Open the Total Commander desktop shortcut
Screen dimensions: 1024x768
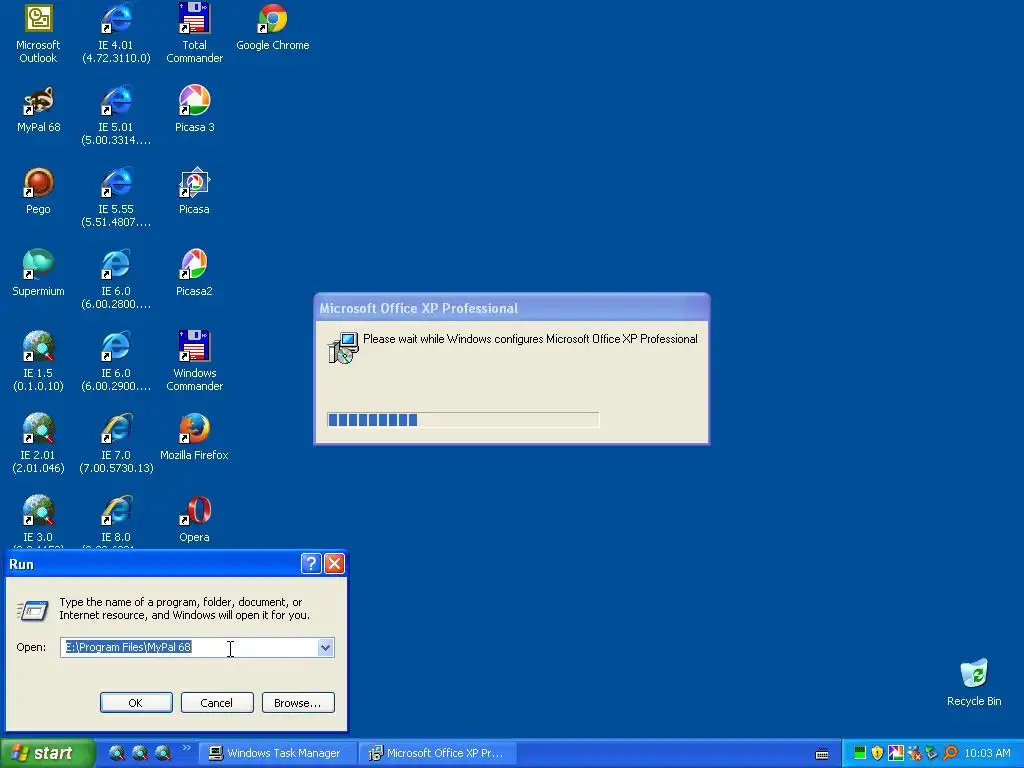pos(195,33)
